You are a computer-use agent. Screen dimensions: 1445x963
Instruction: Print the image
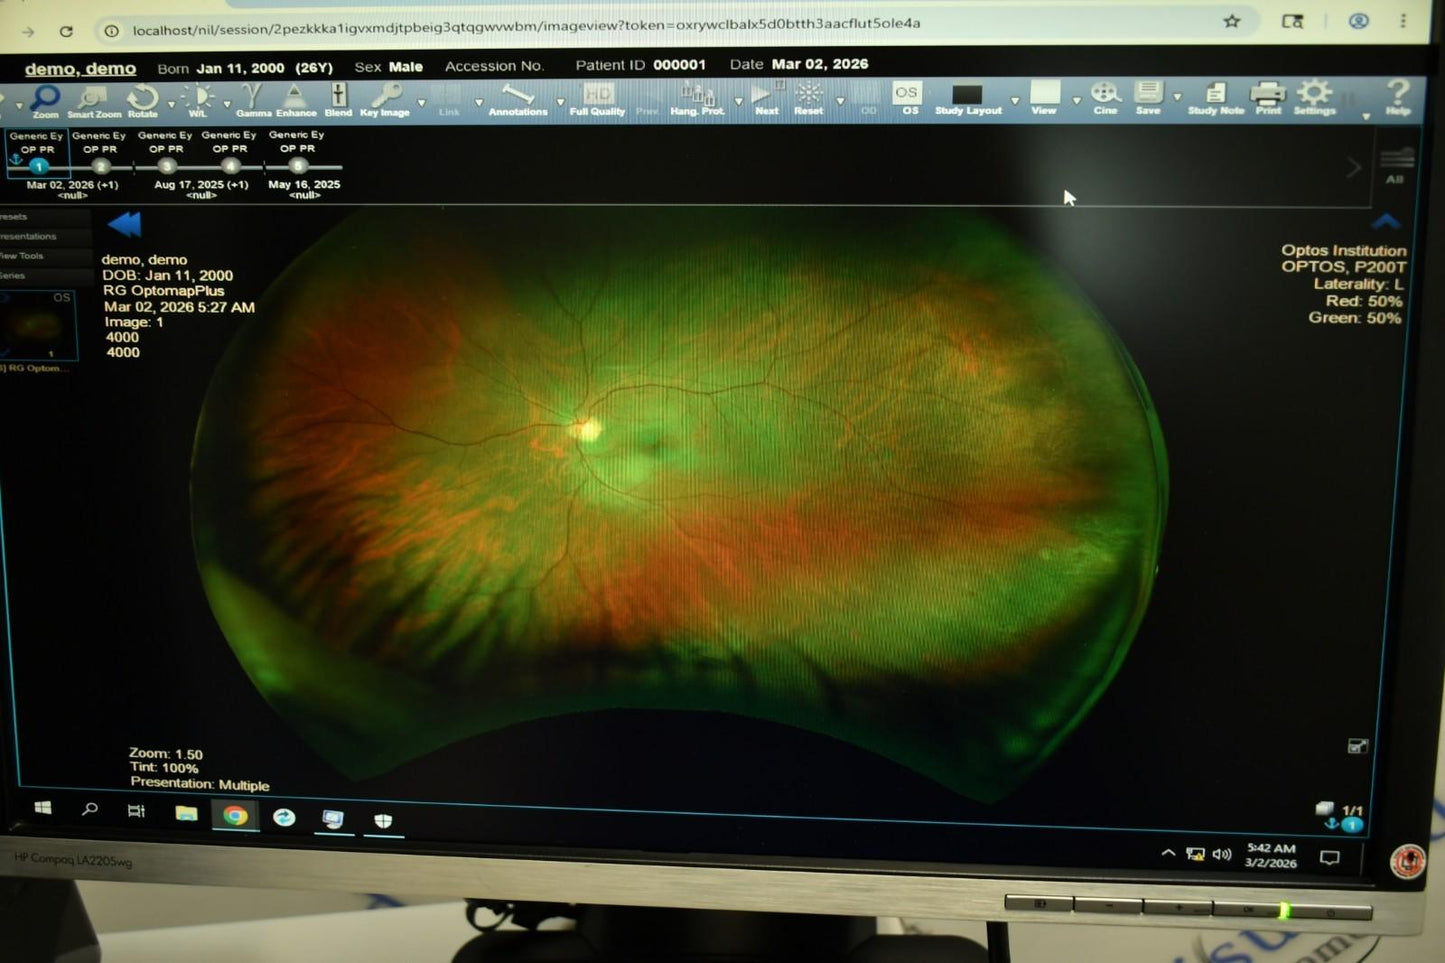coord(1268,98)
